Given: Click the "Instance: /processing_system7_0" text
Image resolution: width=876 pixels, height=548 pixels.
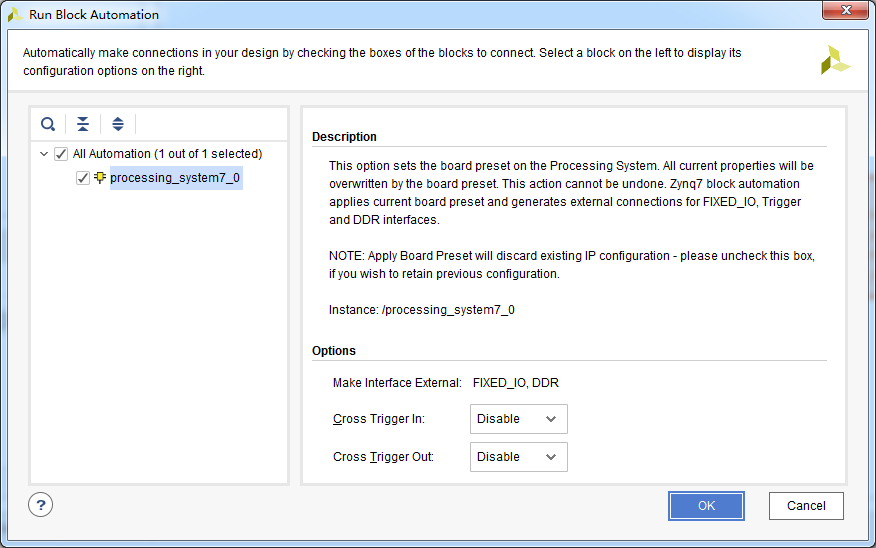Looking at the screenshot, I should coord(422,310).
